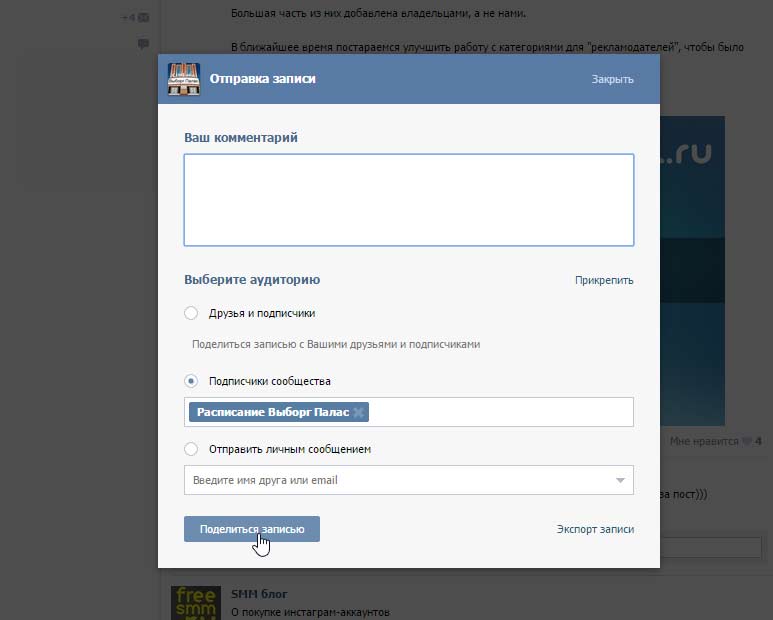This screenshot has height=620, width=773.
Task: Close the dialog via Закрыть link
Action: click(612, 79)
